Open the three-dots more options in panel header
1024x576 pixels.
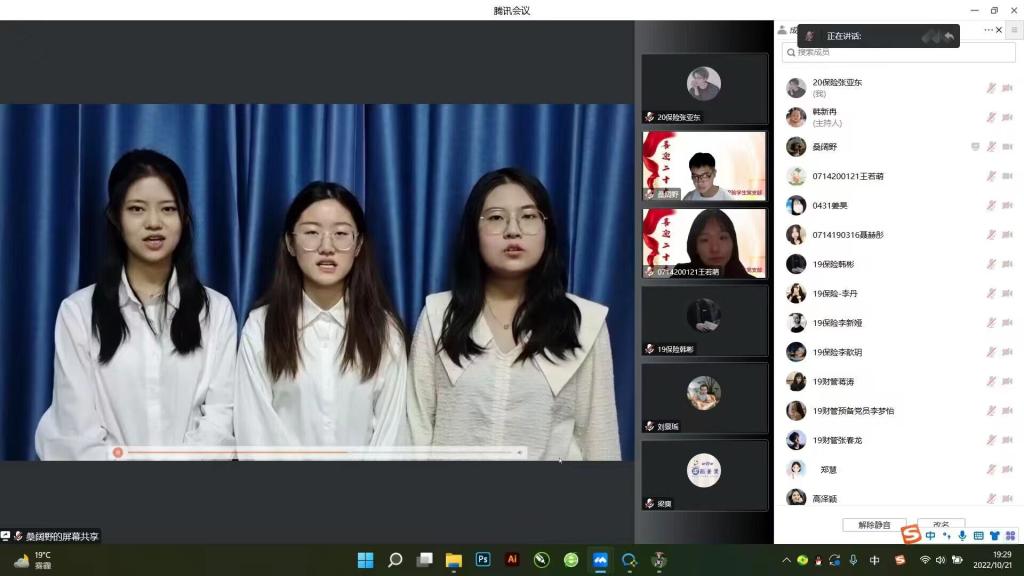[x=988, y=30]
